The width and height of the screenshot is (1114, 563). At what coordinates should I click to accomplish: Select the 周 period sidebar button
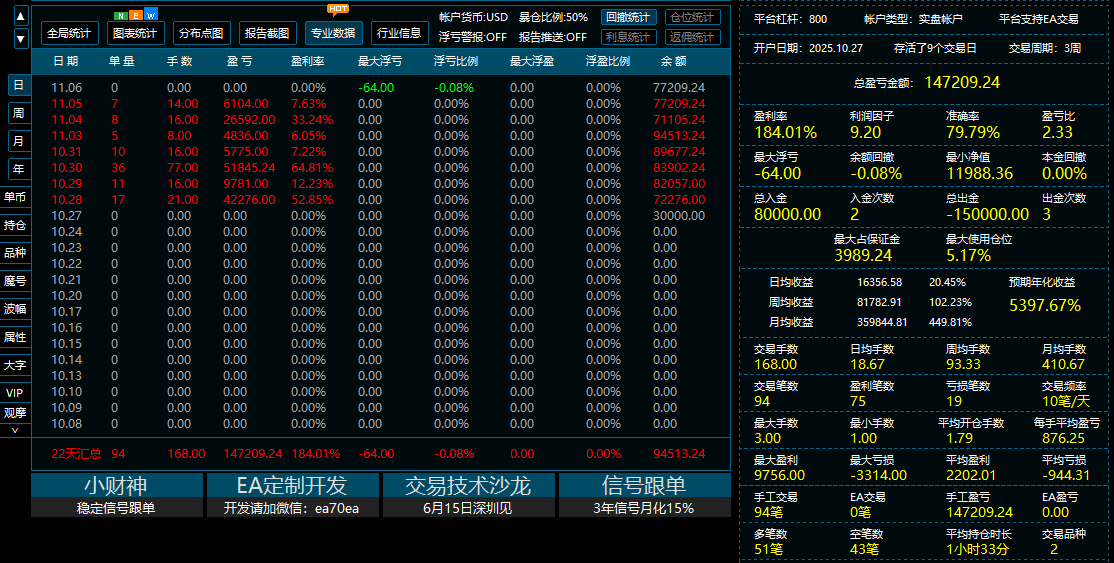pyautogui.click(x=18, y=113)
